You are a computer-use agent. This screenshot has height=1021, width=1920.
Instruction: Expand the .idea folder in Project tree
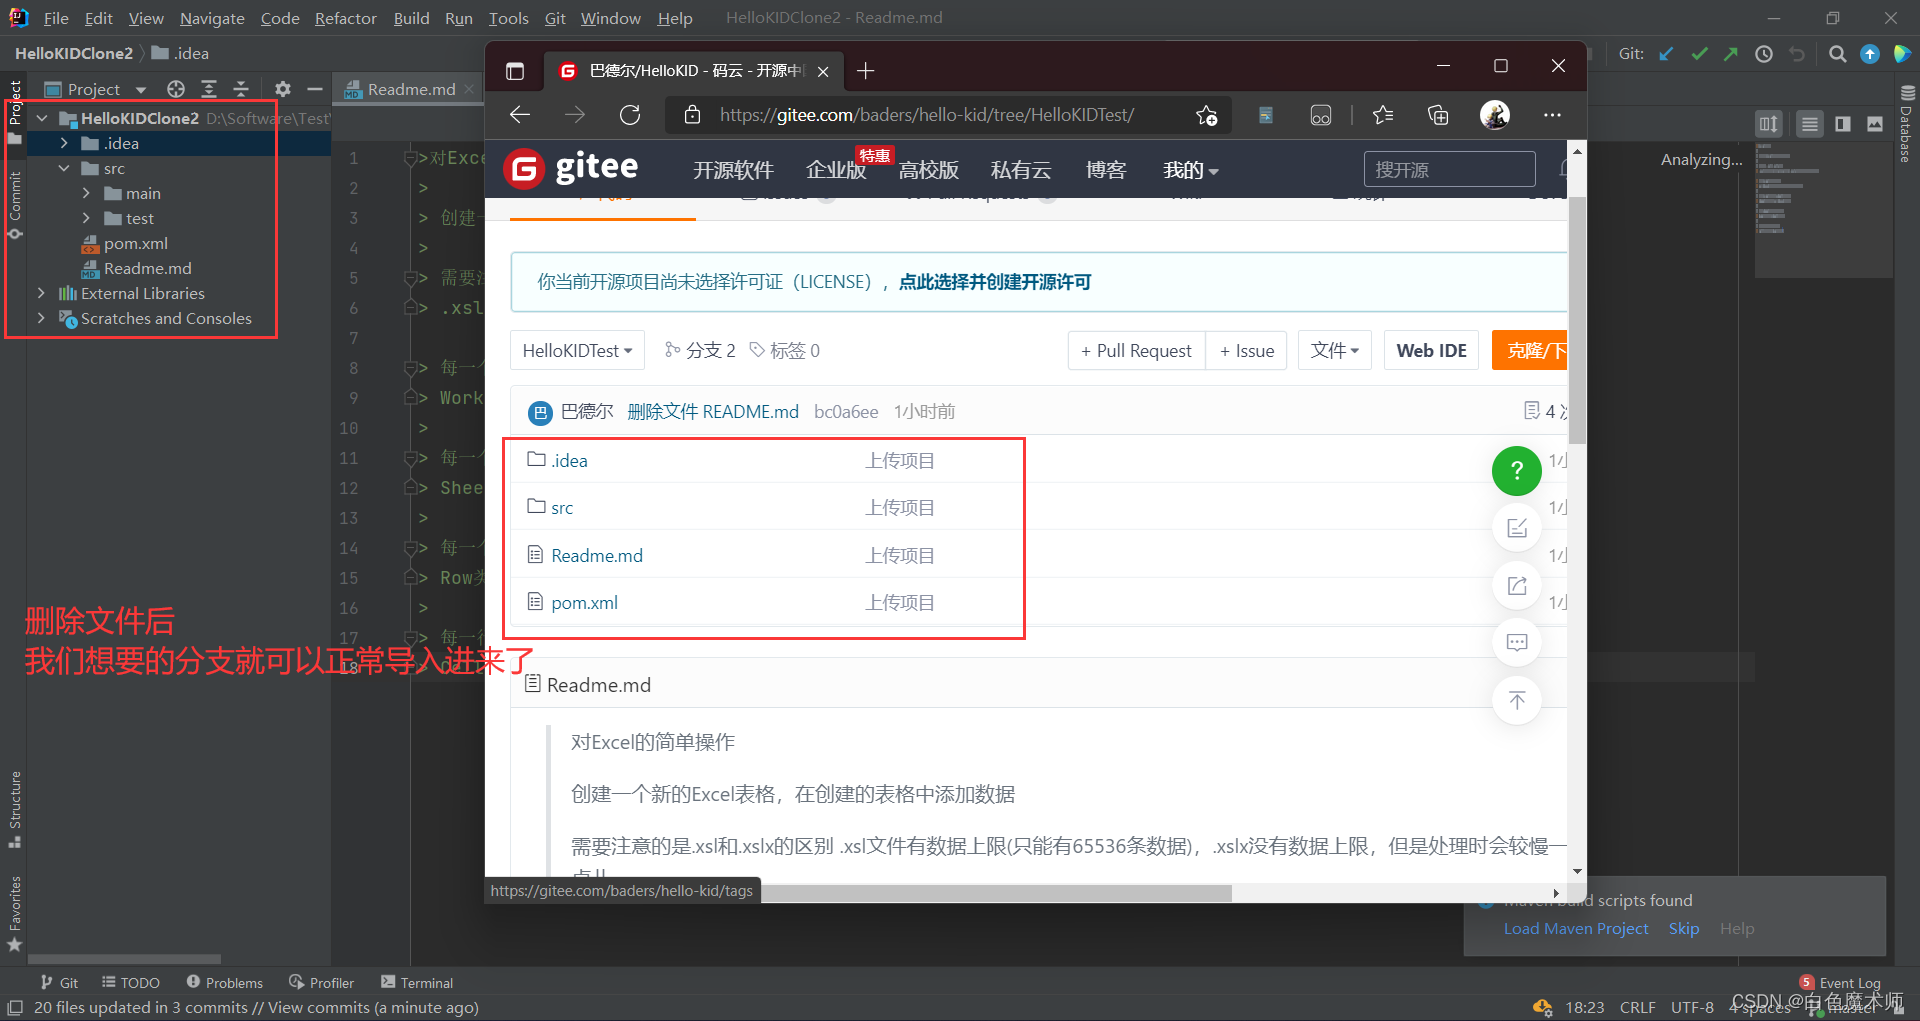(64, 143)
